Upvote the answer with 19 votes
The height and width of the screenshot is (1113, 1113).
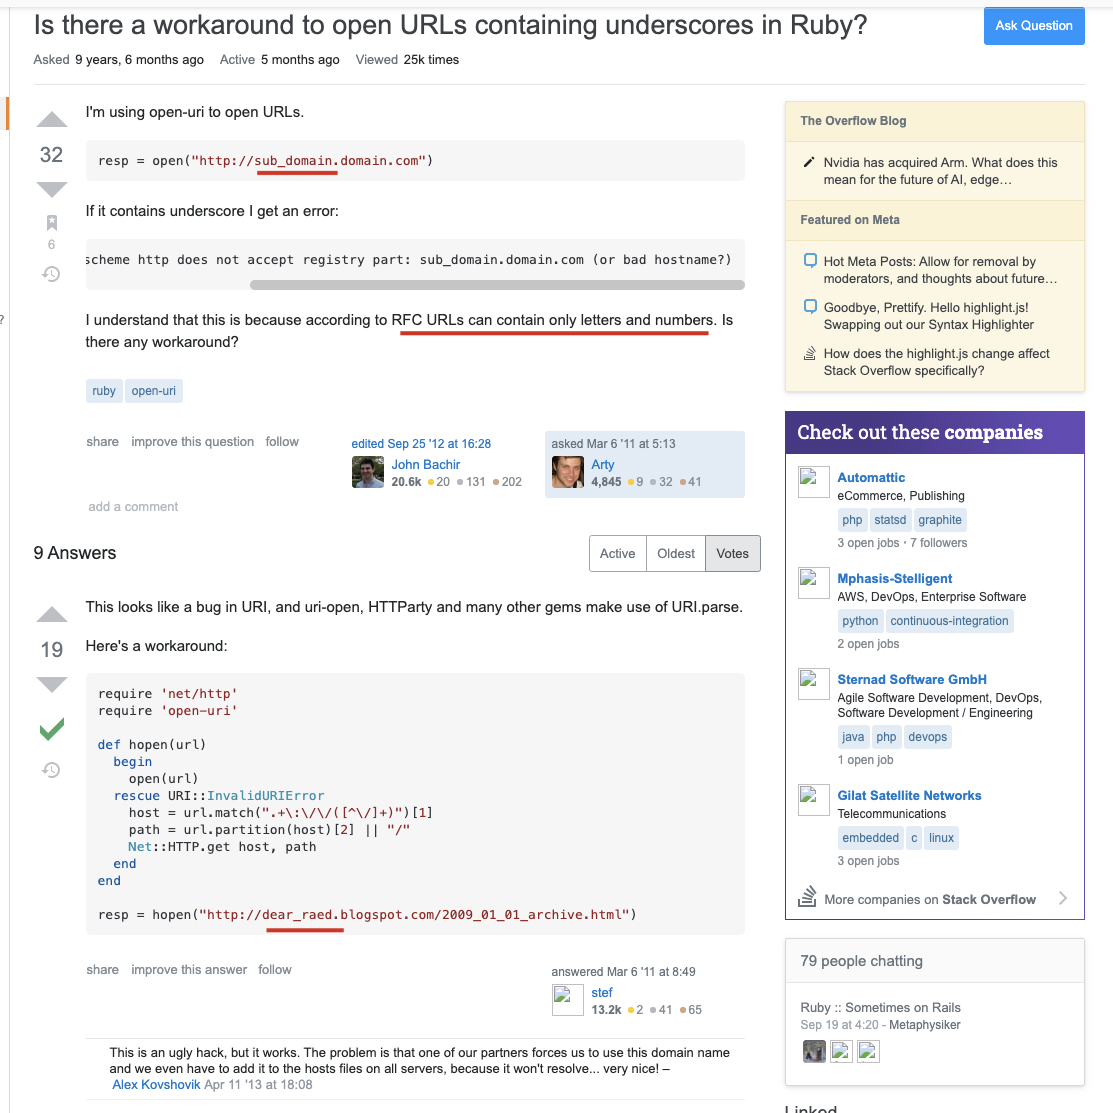(52, 615)
